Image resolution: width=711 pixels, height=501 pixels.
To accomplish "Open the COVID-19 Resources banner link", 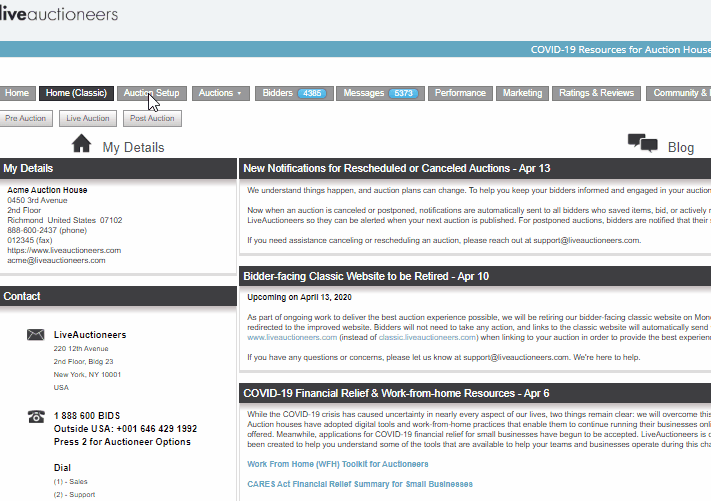I will tap(621, 49).
